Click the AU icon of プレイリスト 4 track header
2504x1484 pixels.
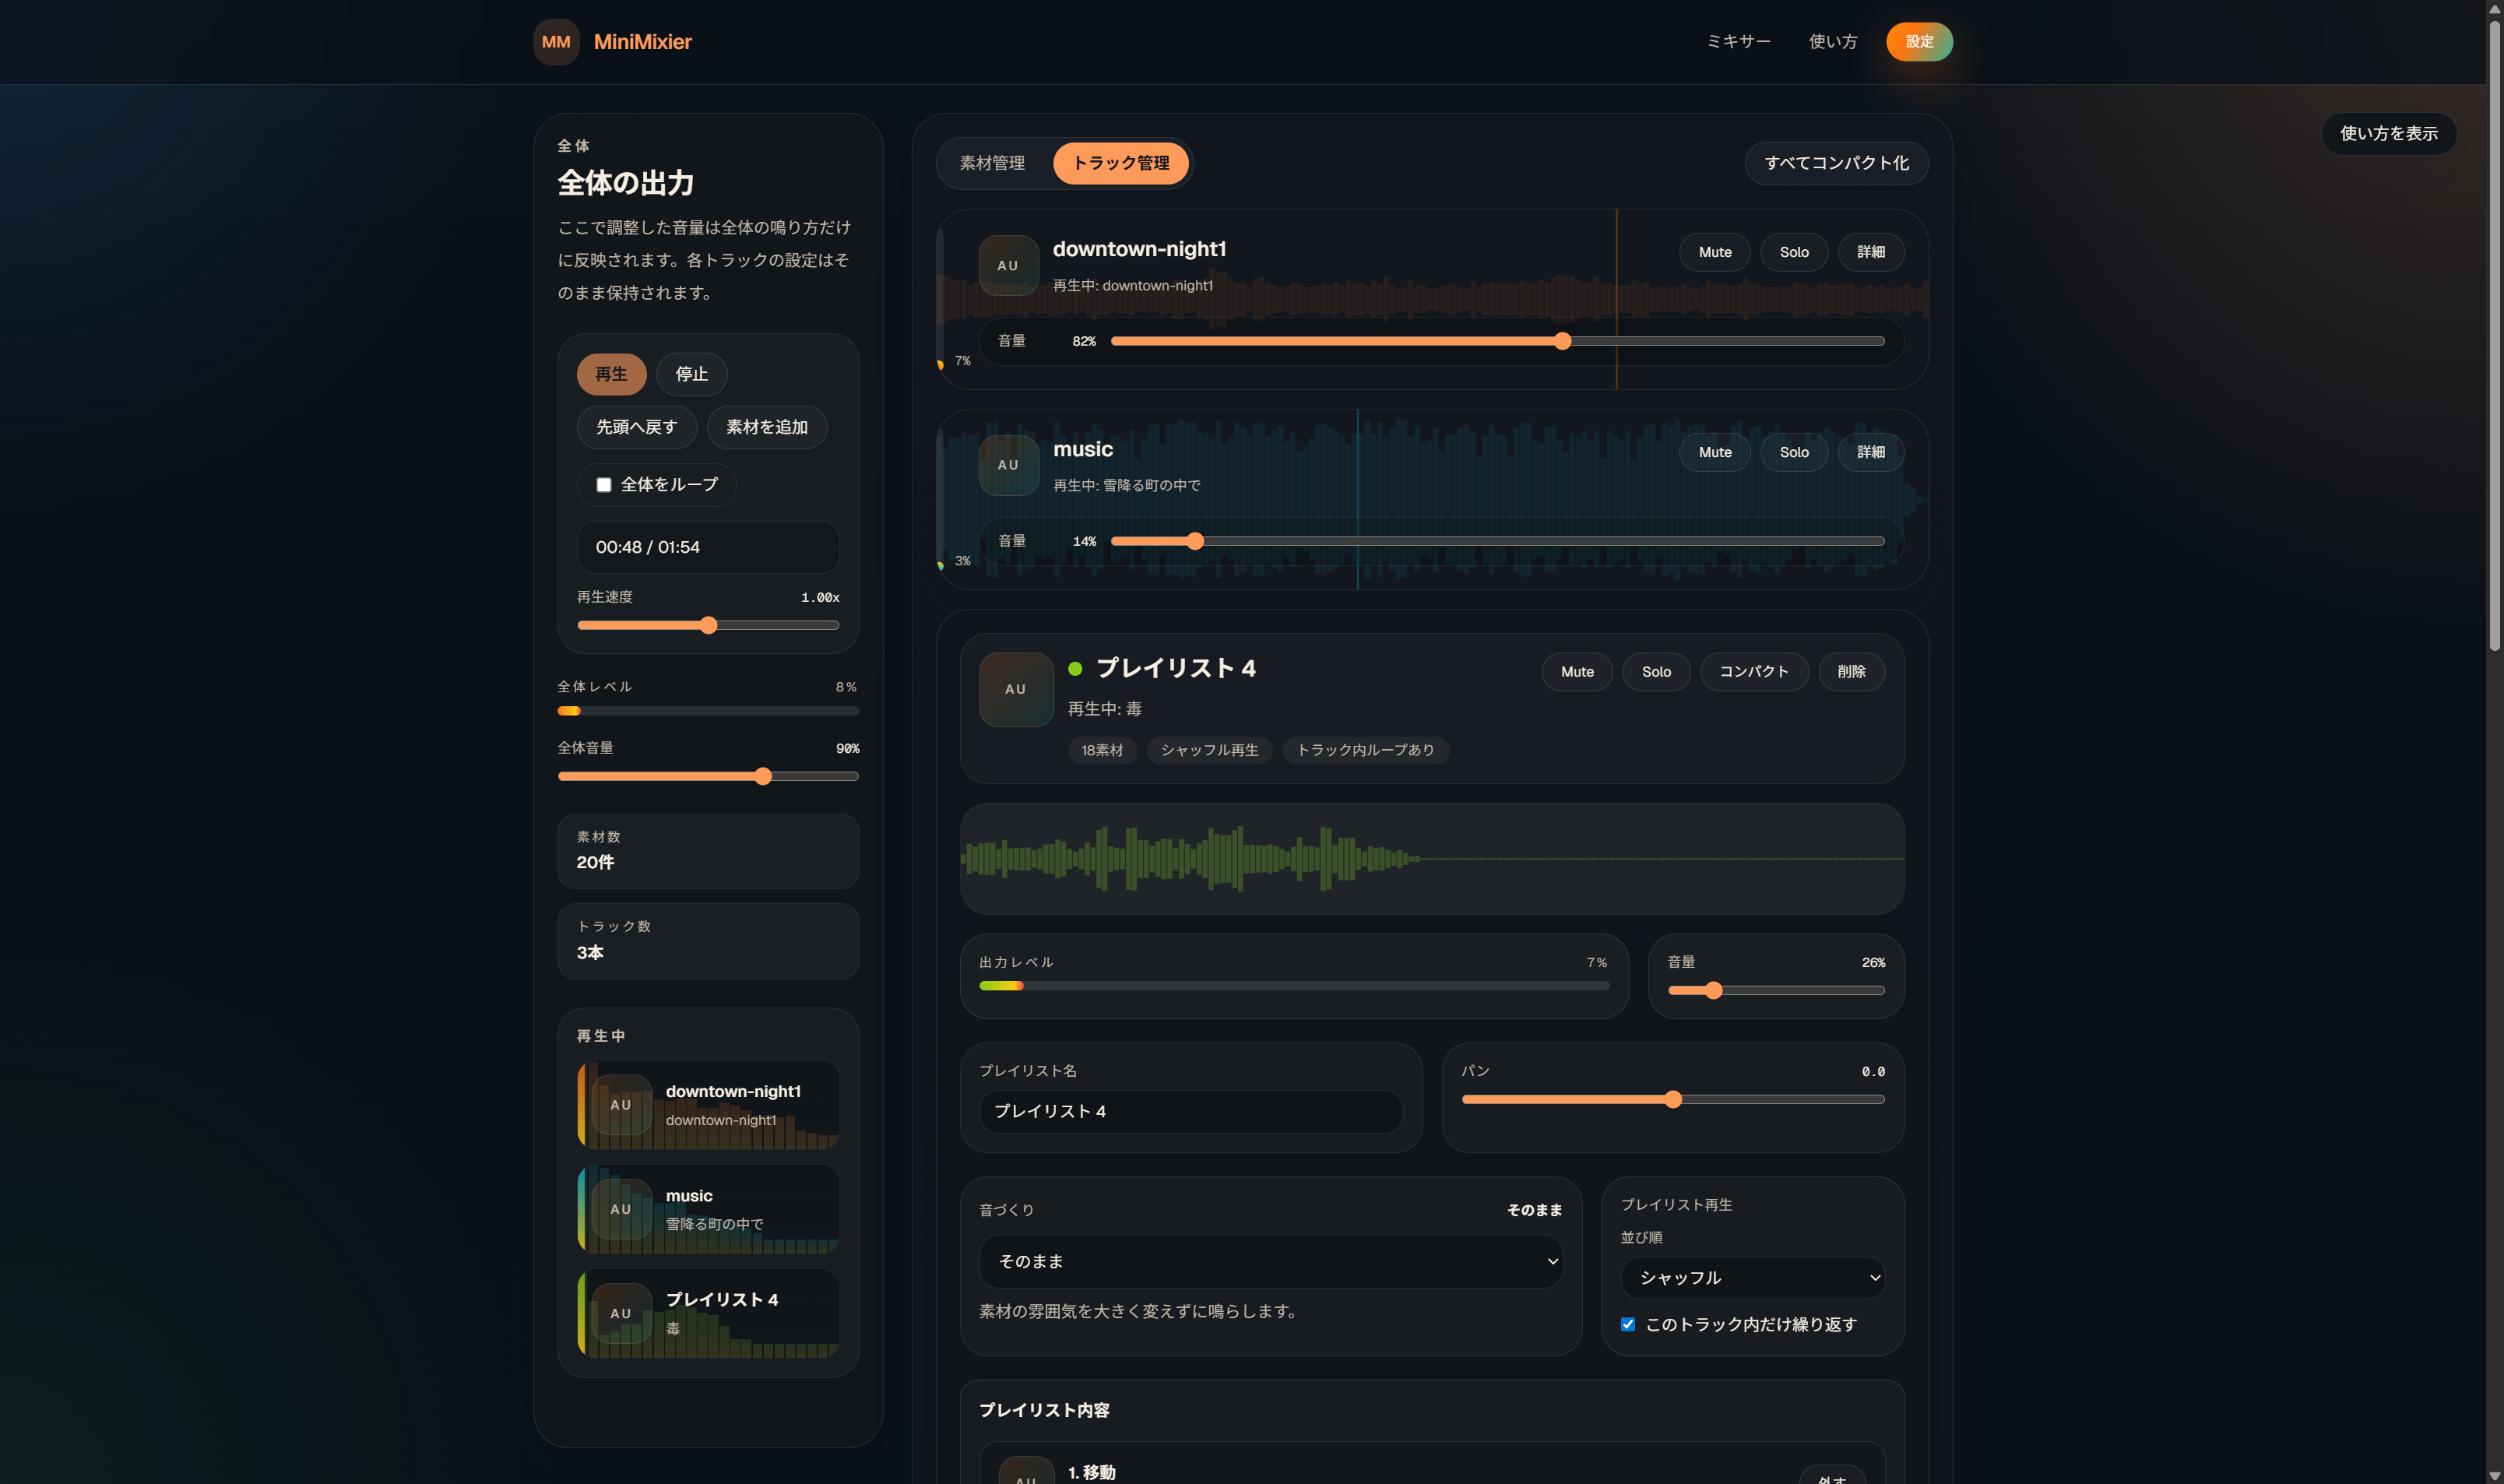[x=1016, y=689]
